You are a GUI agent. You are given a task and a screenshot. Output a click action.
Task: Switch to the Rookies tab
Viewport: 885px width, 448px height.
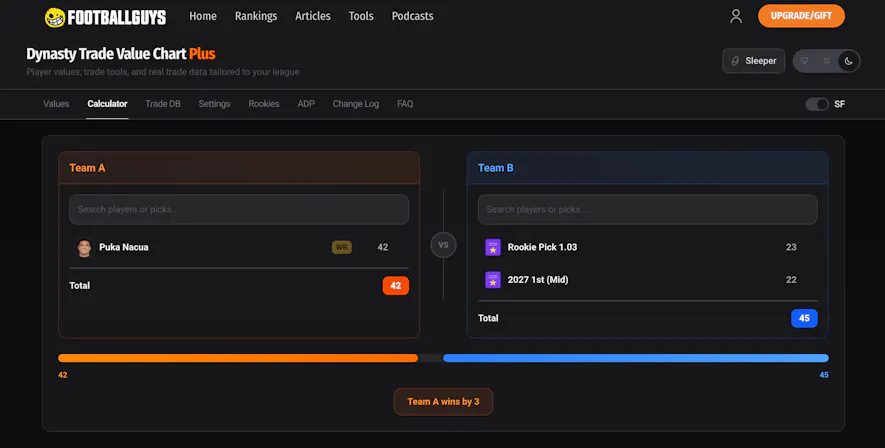(x=264, y=104)
